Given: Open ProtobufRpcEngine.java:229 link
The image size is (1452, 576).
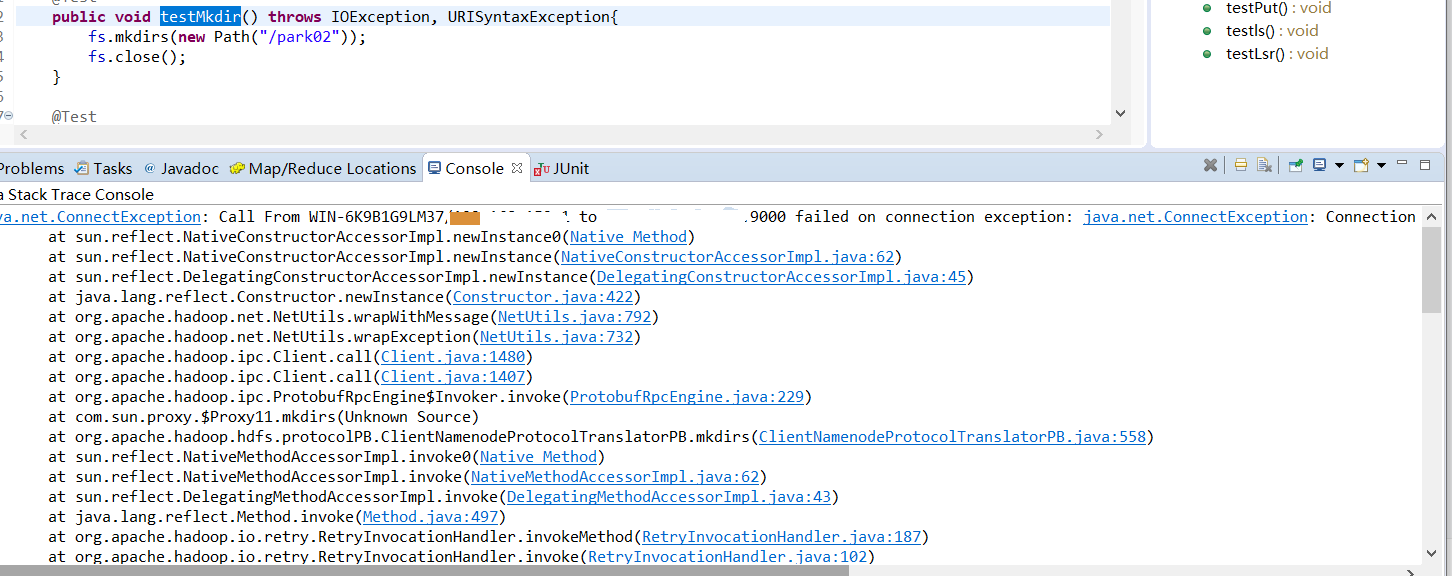Looking at the screenshot, I should coord(687,397).
